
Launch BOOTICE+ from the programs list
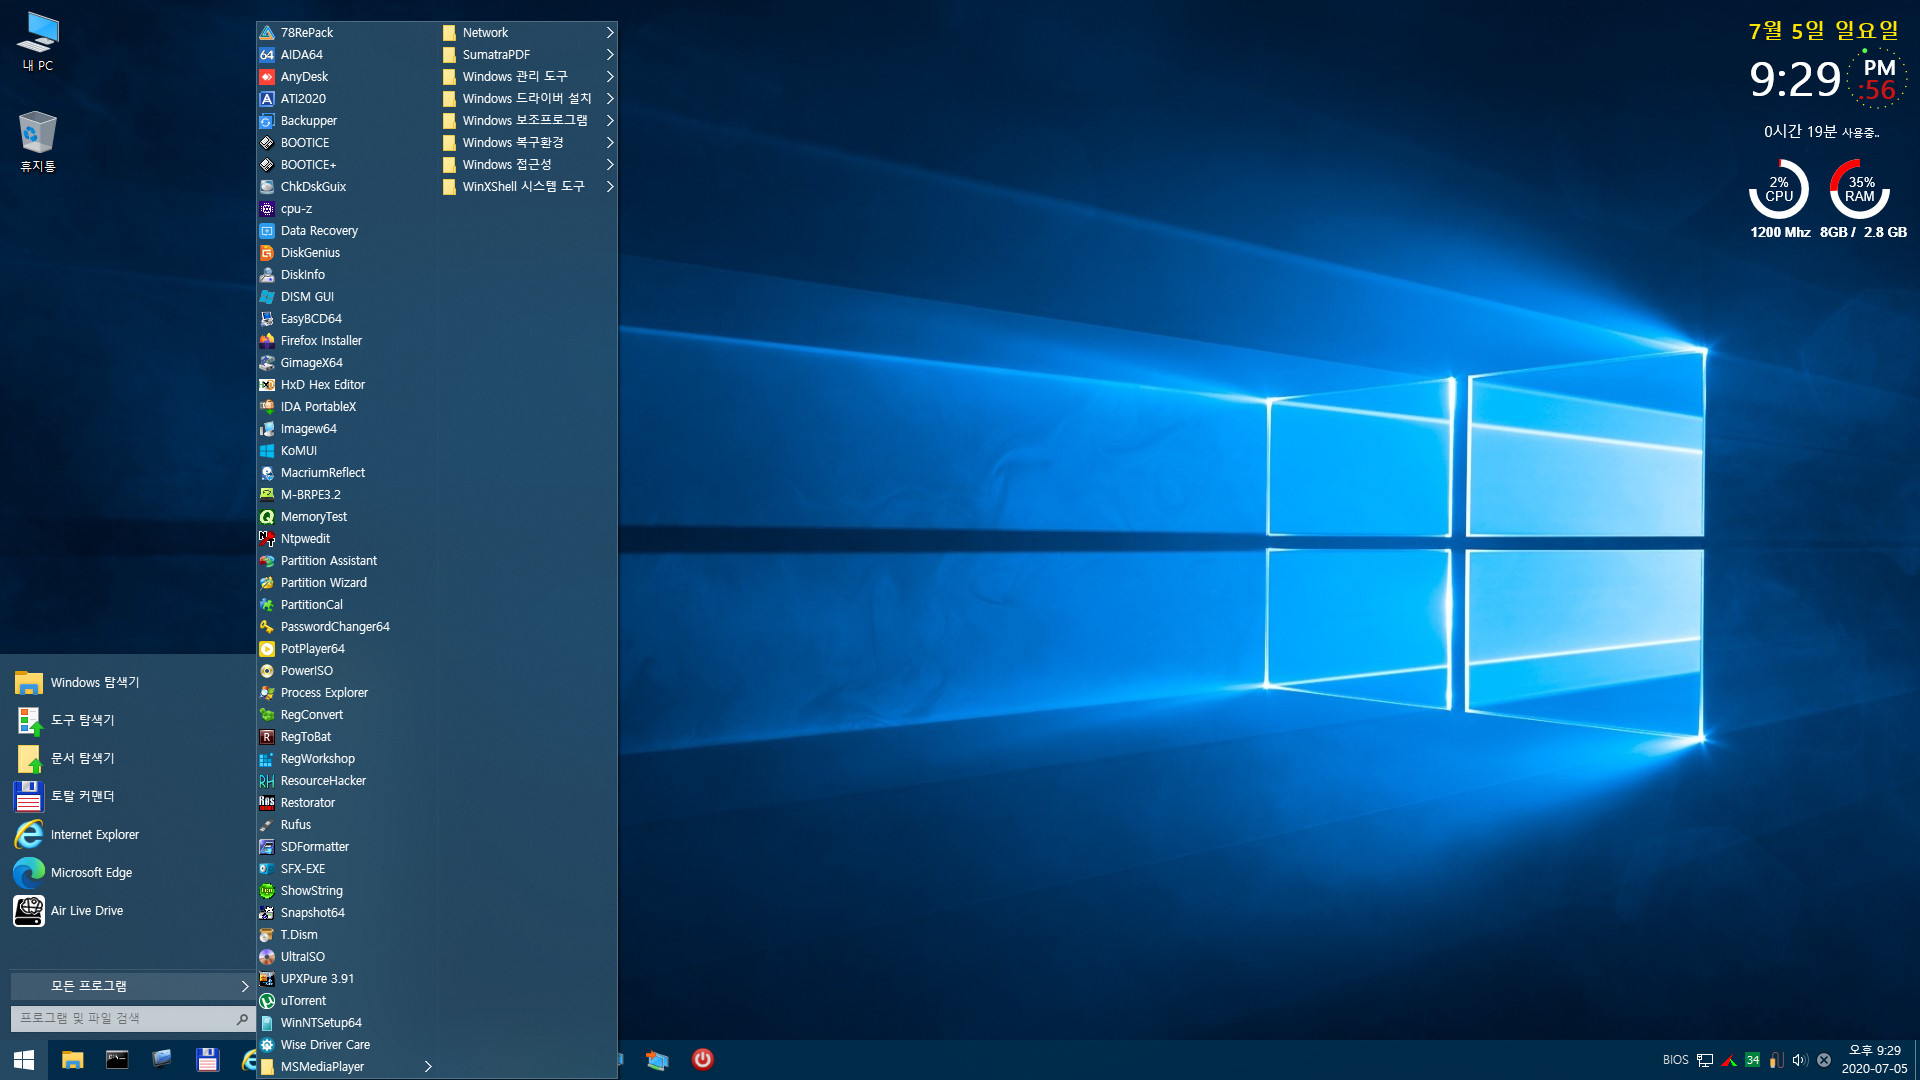[x=346, y=165]
